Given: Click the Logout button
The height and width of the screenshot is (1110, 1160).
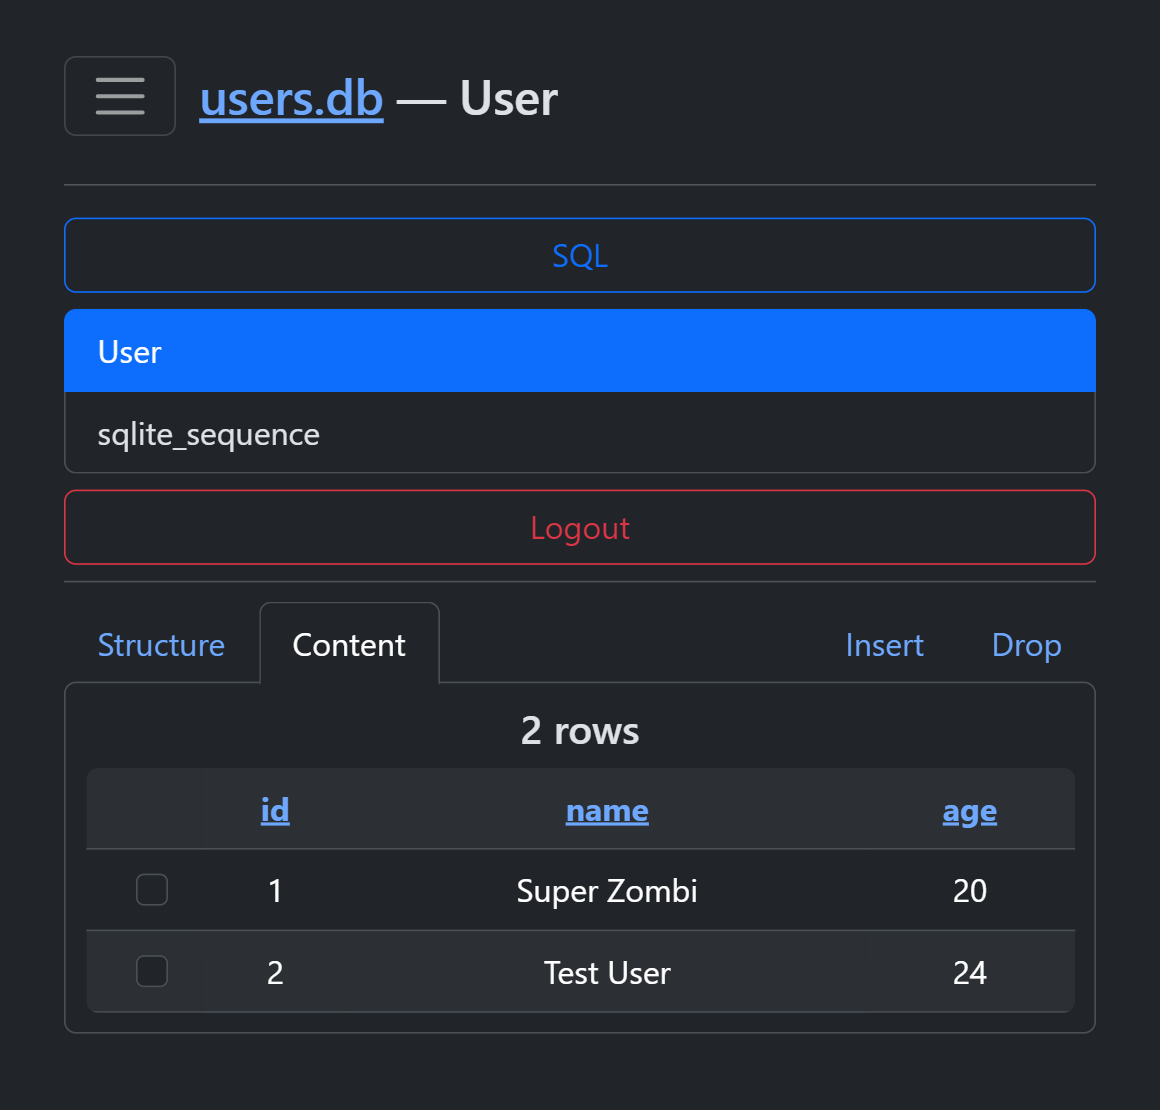Looking at the screenshot, I should [580, 527].
